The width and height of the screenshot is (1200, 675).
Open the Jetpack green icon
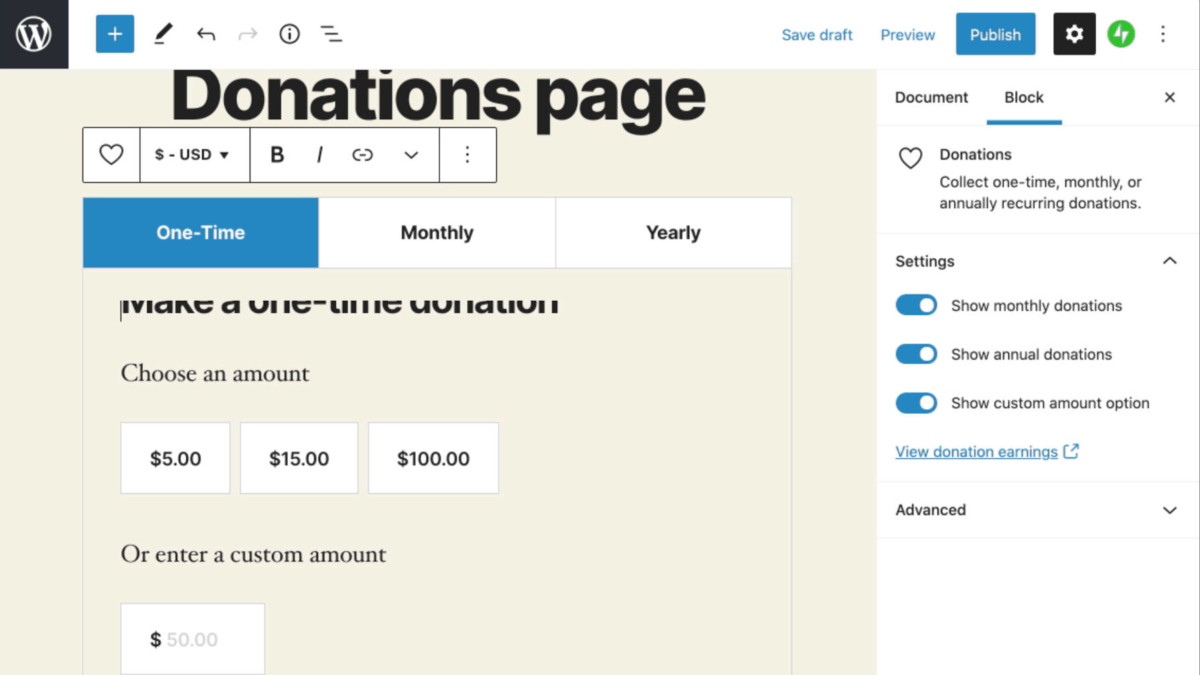[x=1121, y=34]
